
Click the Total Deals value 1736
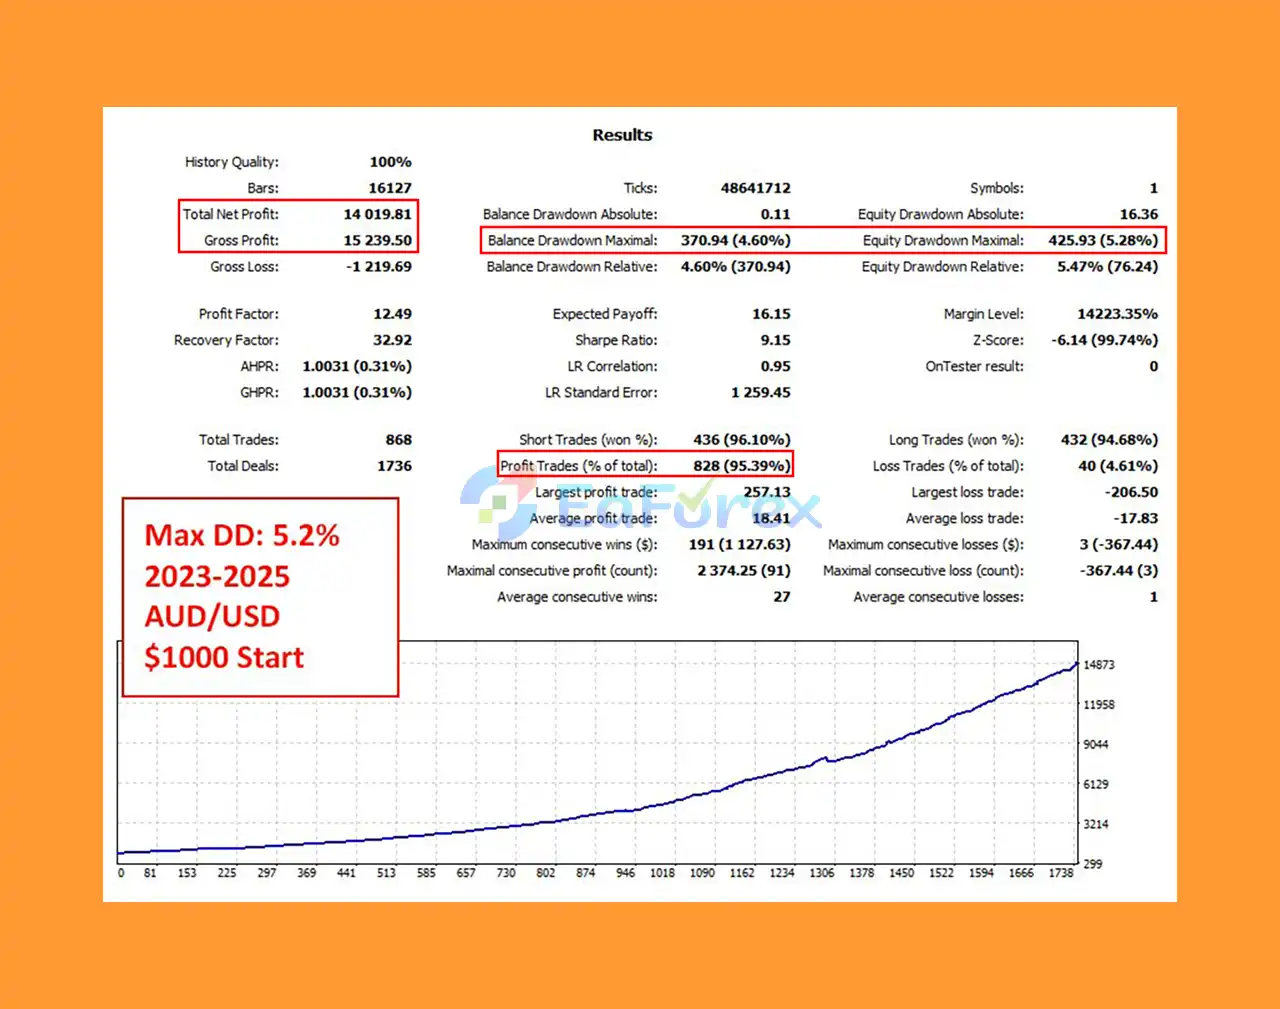pos(394,466)
